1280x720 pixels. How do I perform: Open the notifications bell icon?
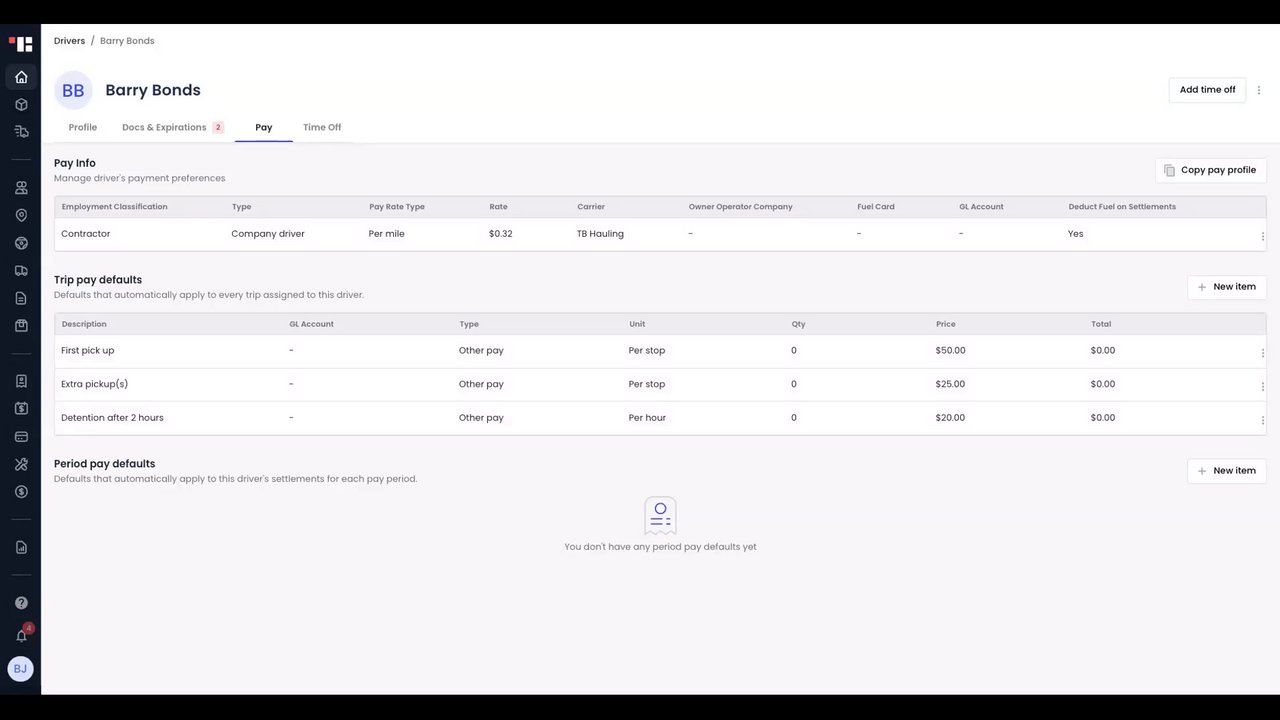pyautogui.click(x=21, y=636)
